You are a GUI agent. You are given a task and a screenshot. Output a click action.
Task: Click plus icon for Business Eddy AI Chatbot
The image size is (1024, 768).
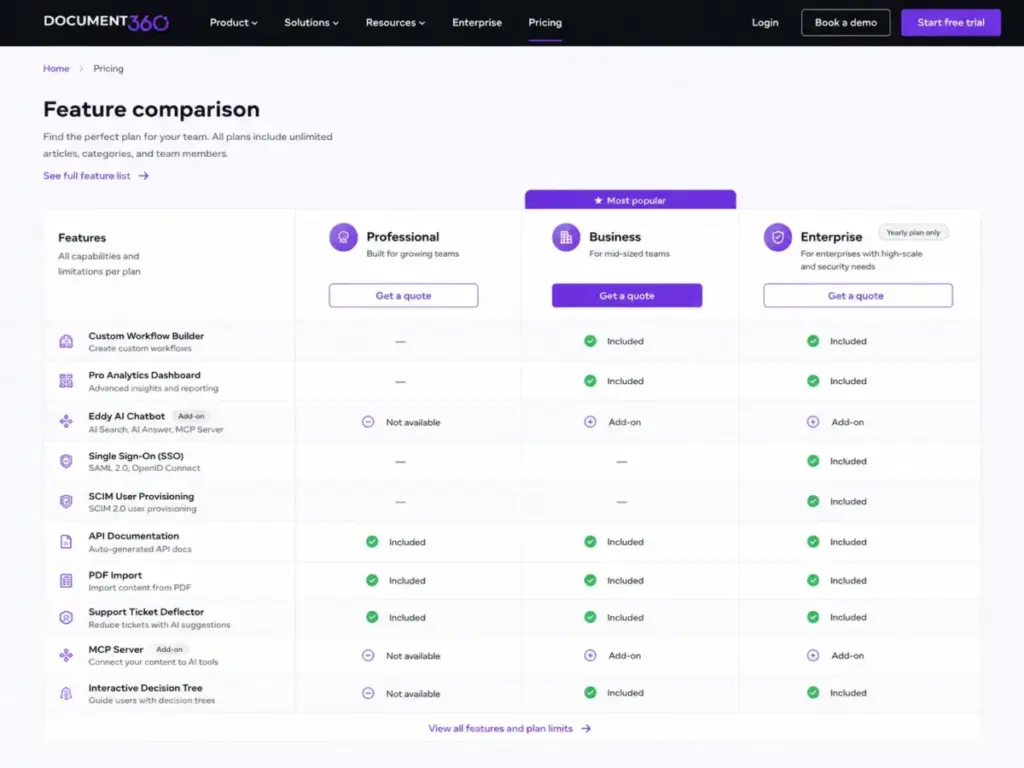pyautogui.click(x=590, y=422)
